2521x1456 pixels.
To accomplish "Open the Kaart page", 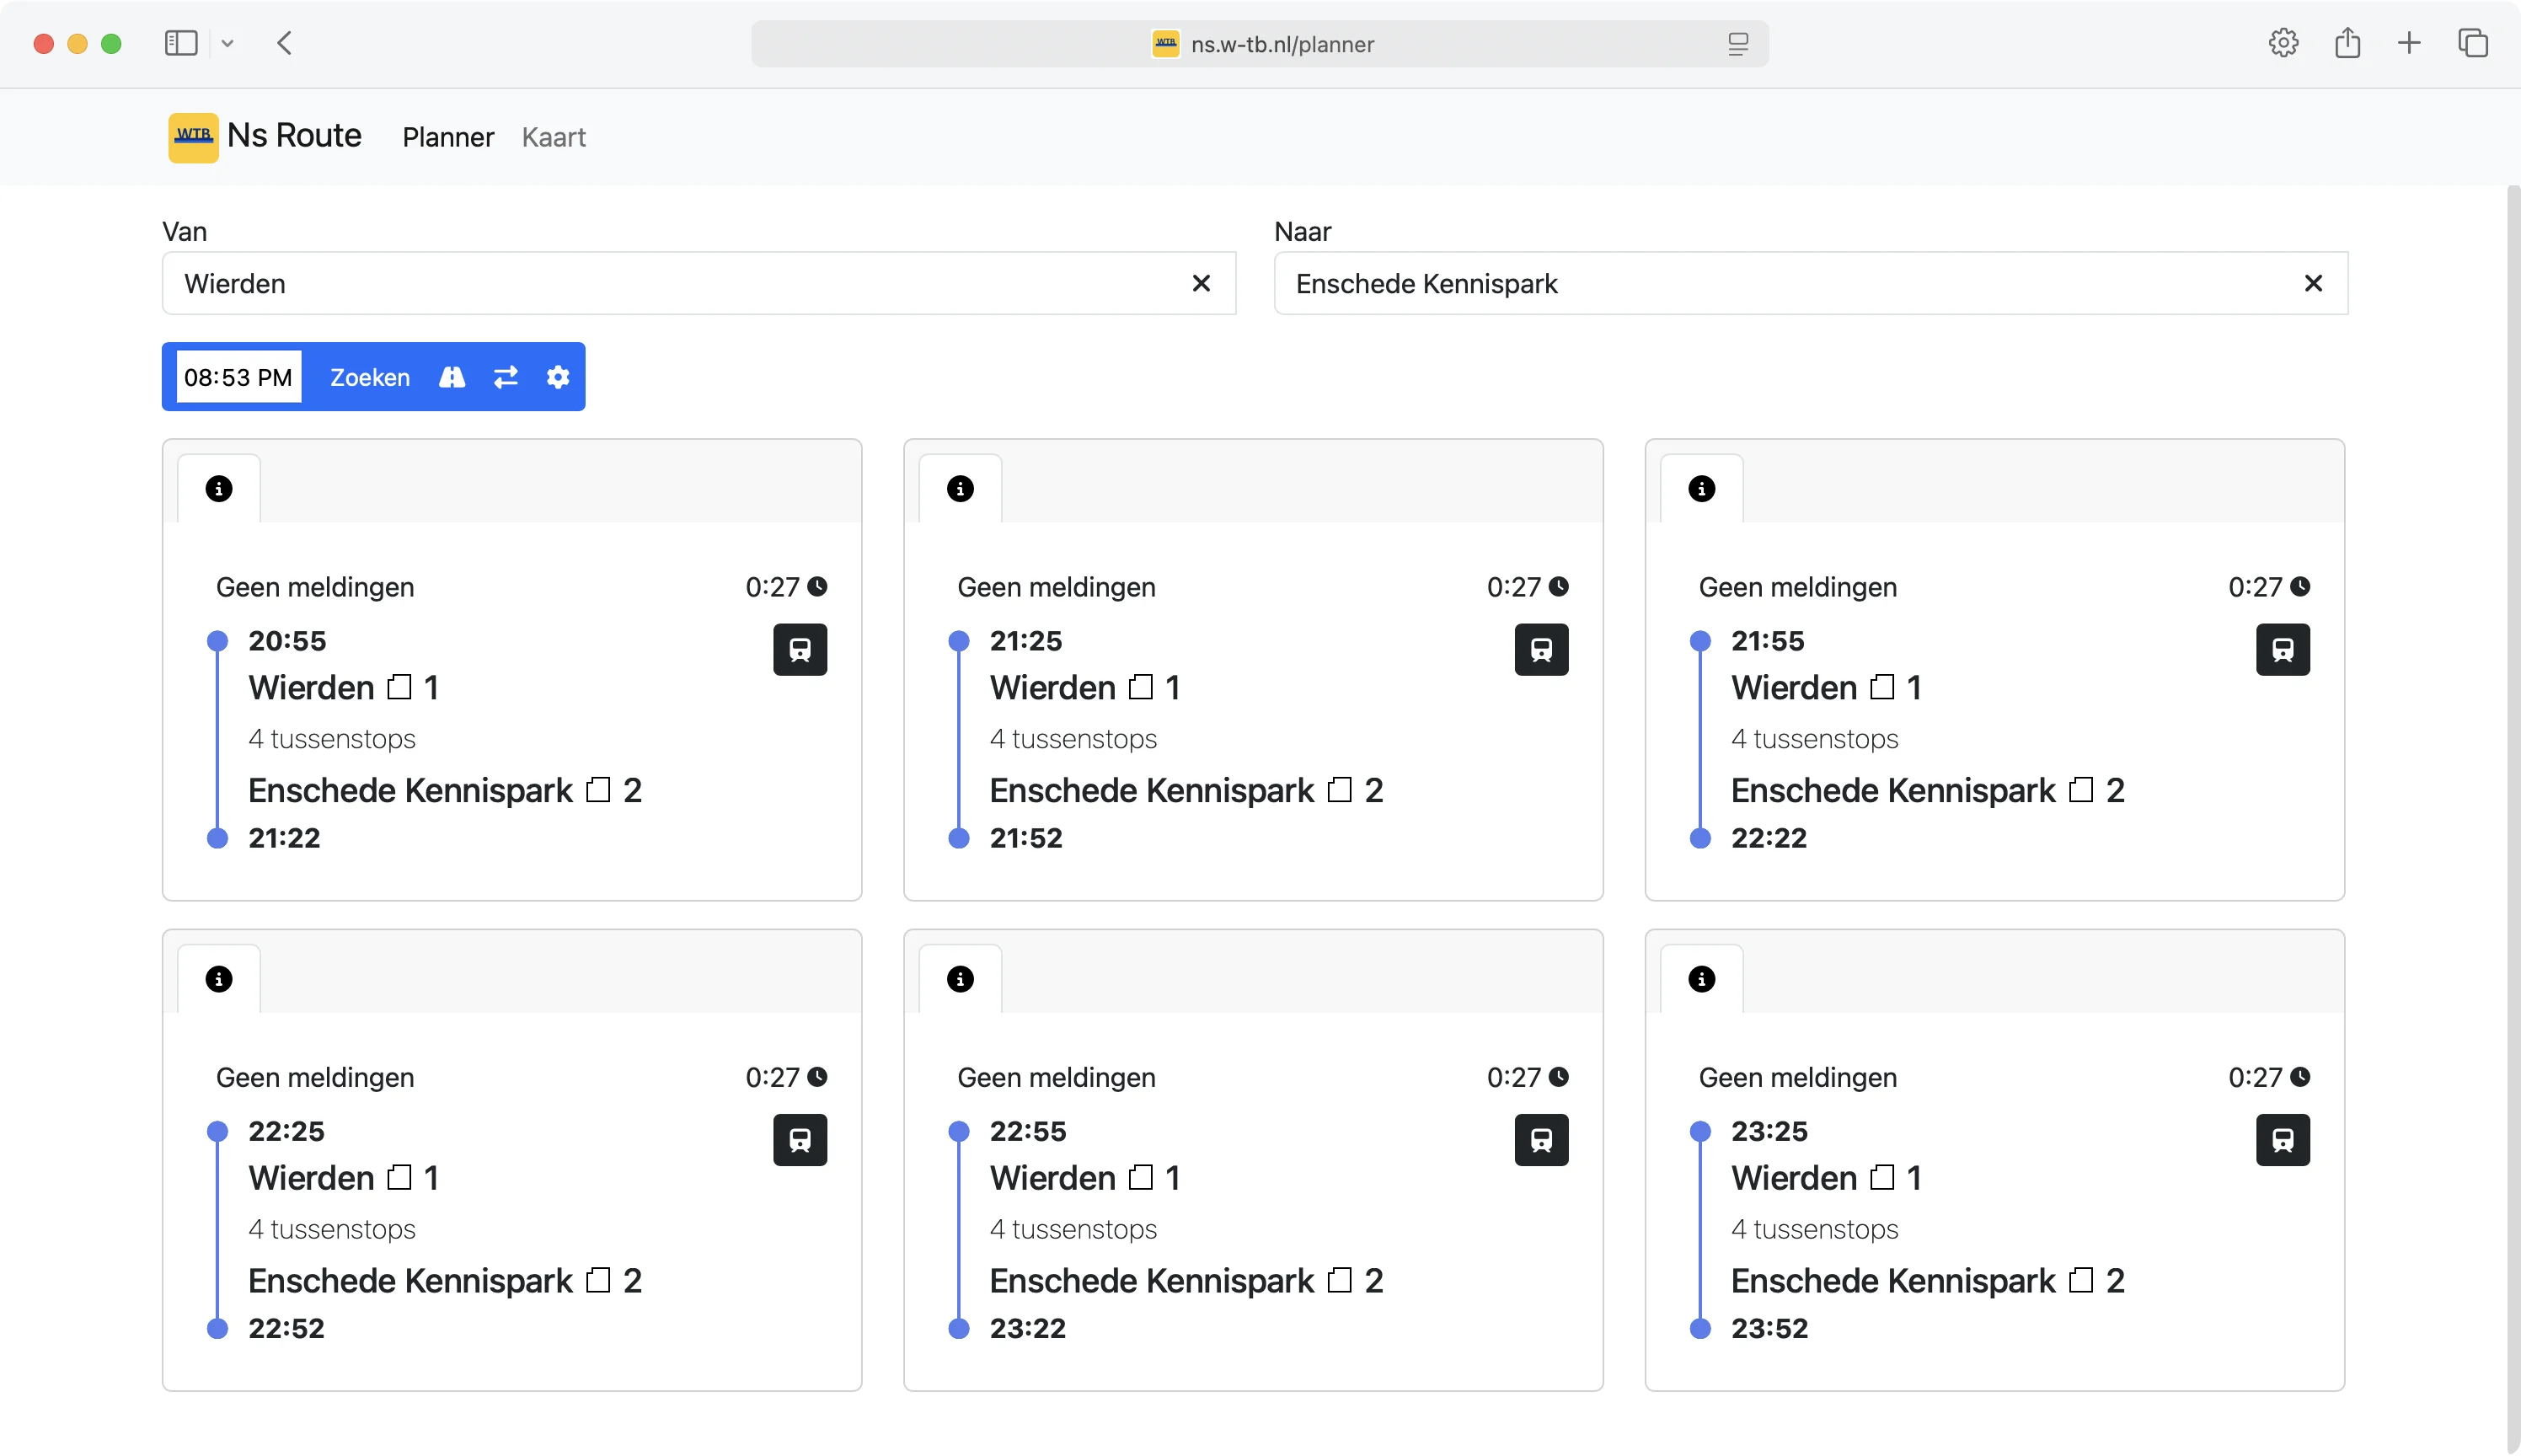I will coord(553,137).
